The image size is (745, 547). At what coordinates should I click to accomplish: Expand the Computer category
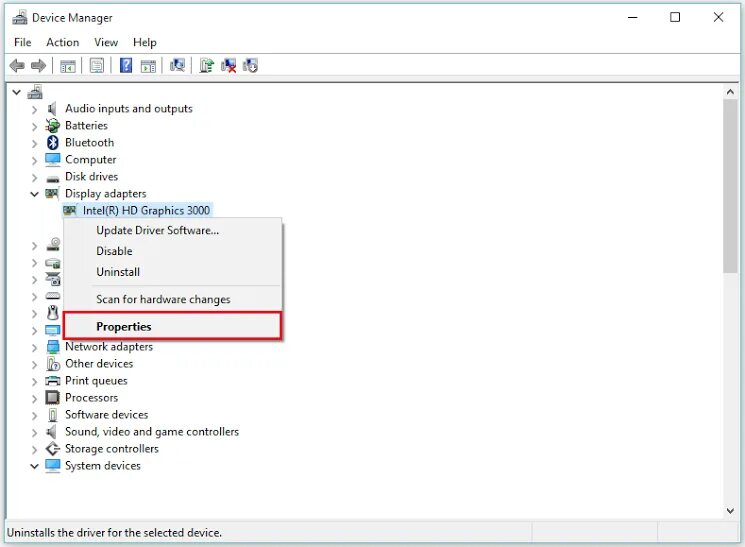(34, 161)
